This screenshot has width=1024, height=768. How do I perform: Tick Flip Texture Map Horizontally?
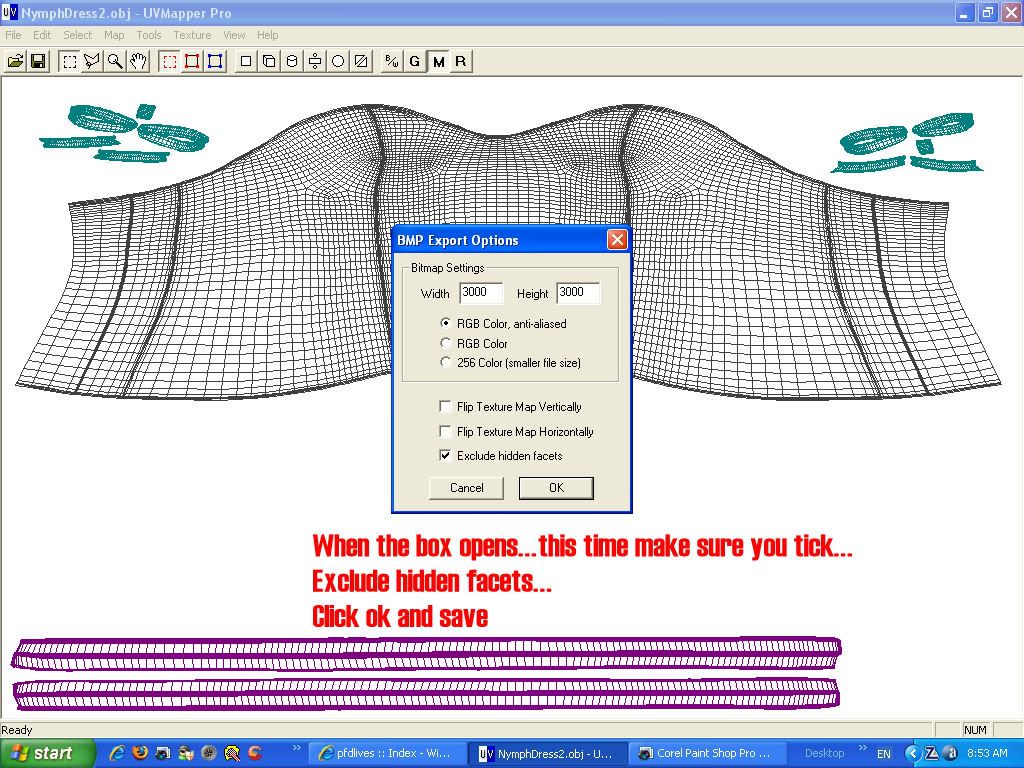(x=446, y=432)
